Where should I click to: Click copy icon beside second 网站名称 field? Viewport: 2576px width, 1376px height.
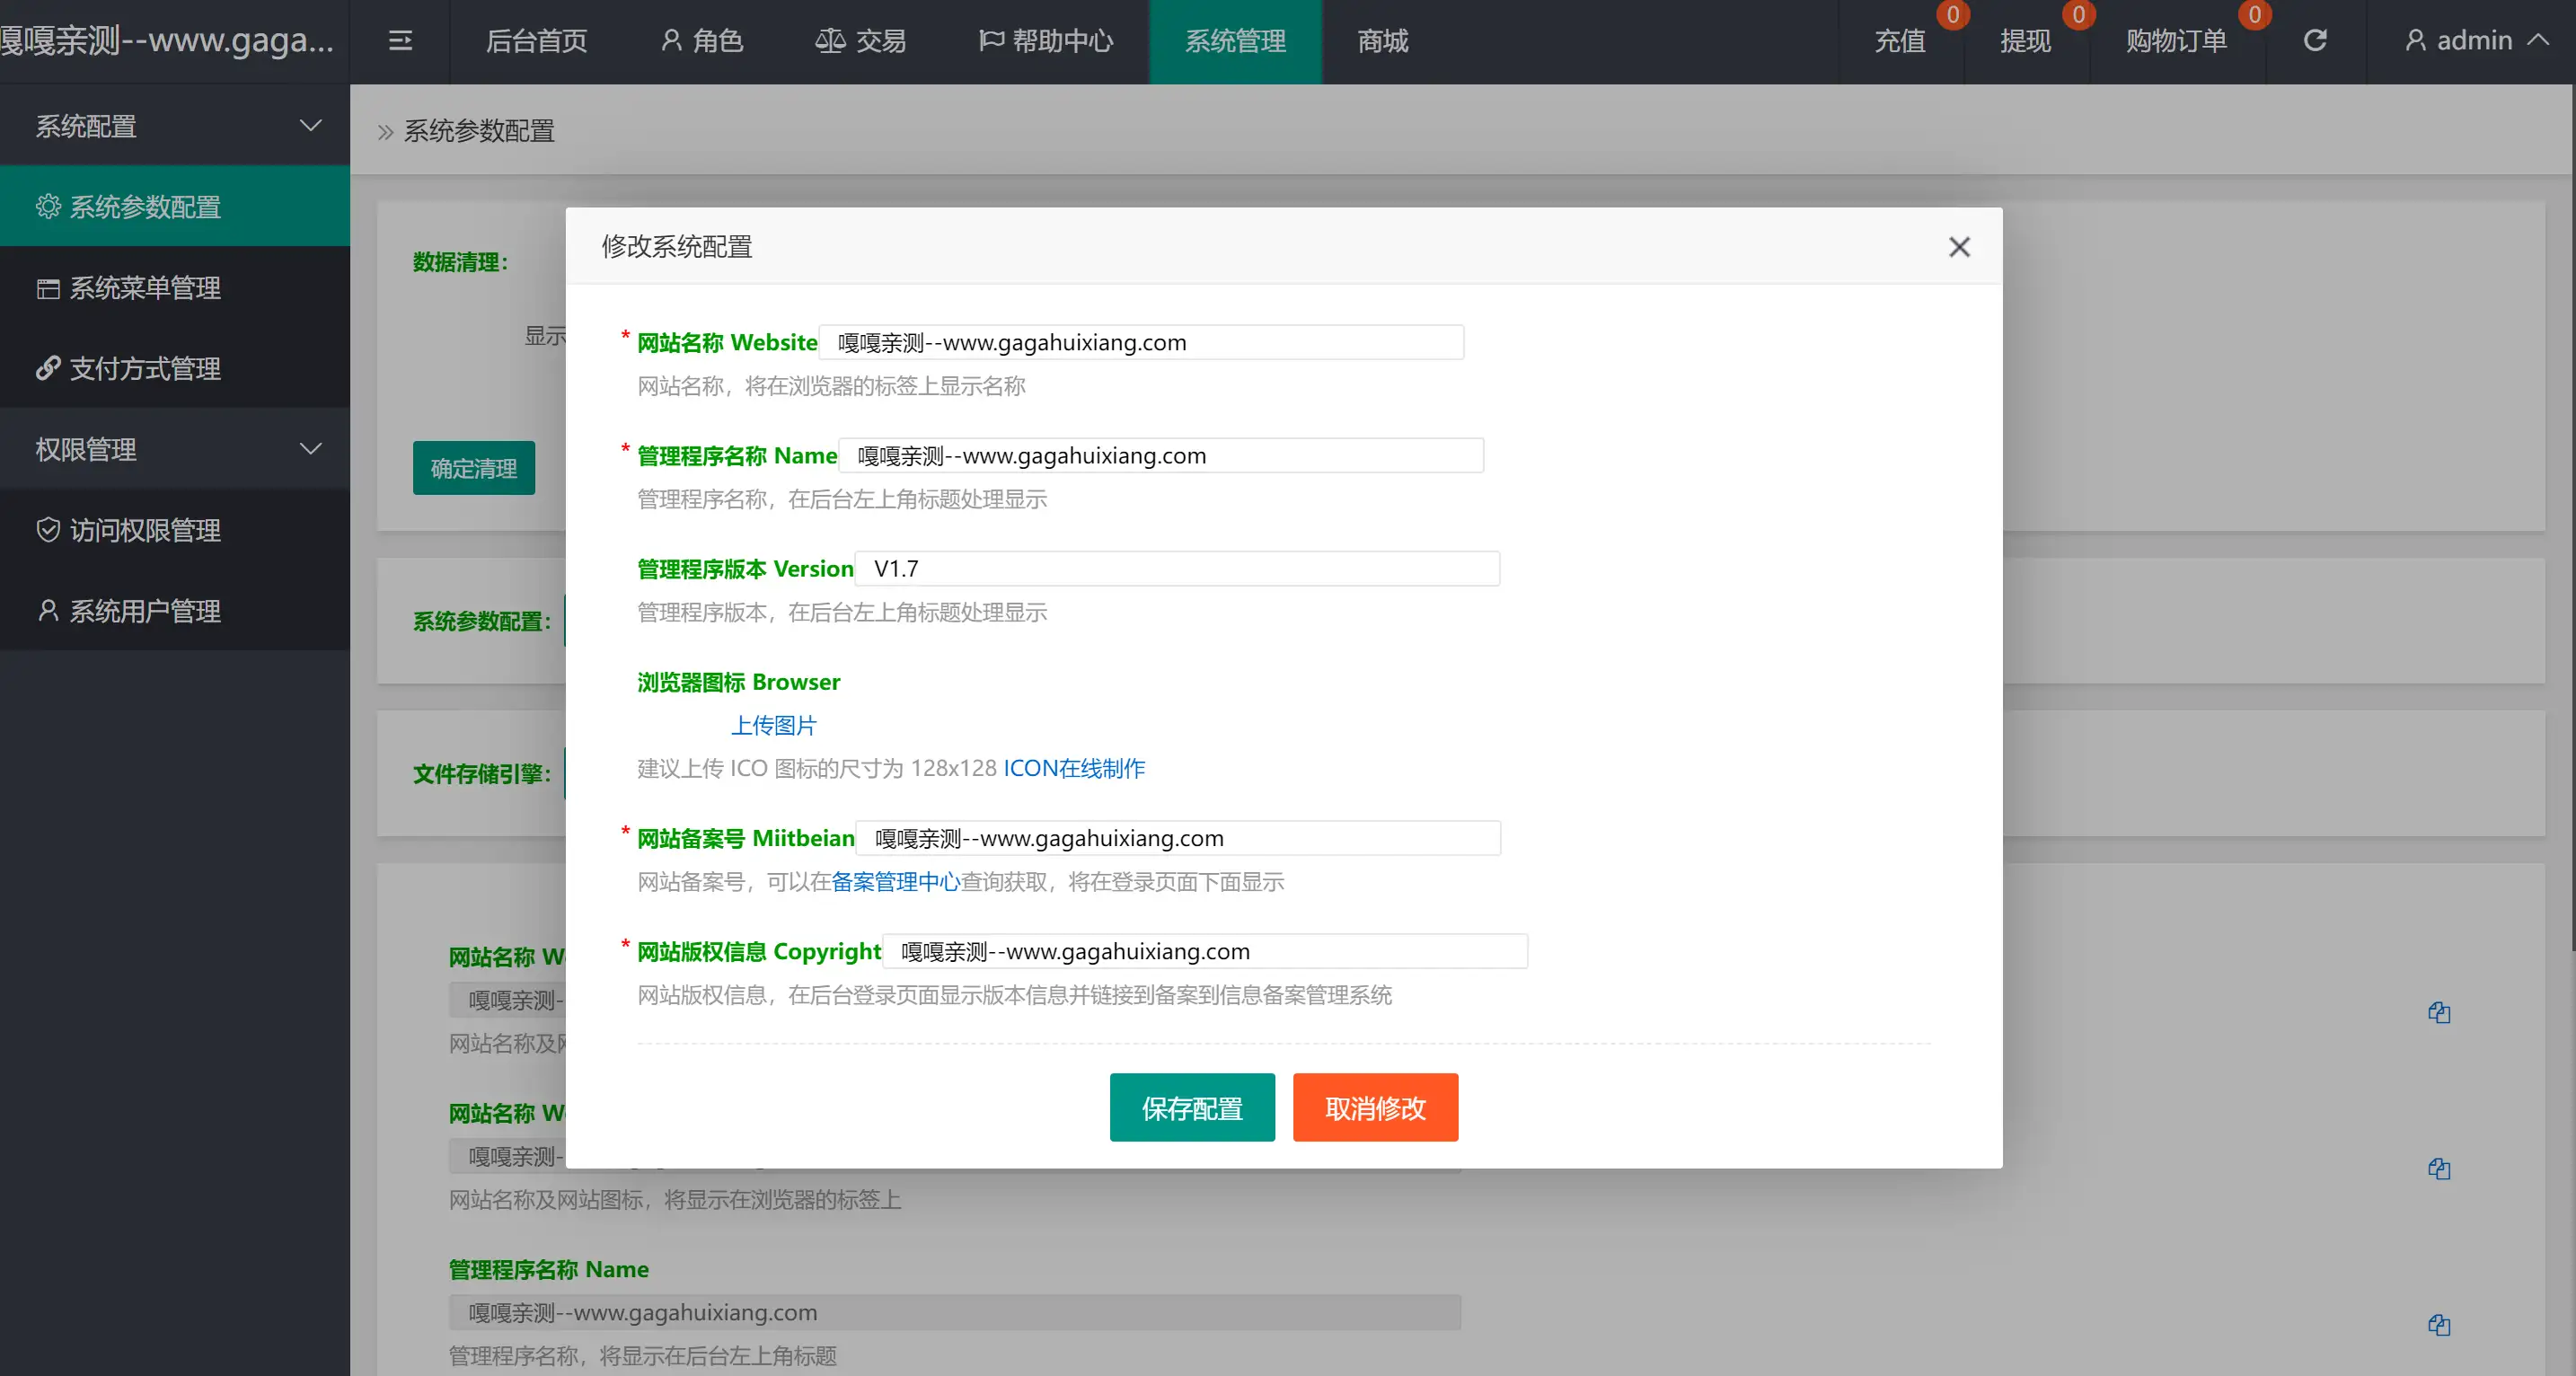click(2439, 1169)
